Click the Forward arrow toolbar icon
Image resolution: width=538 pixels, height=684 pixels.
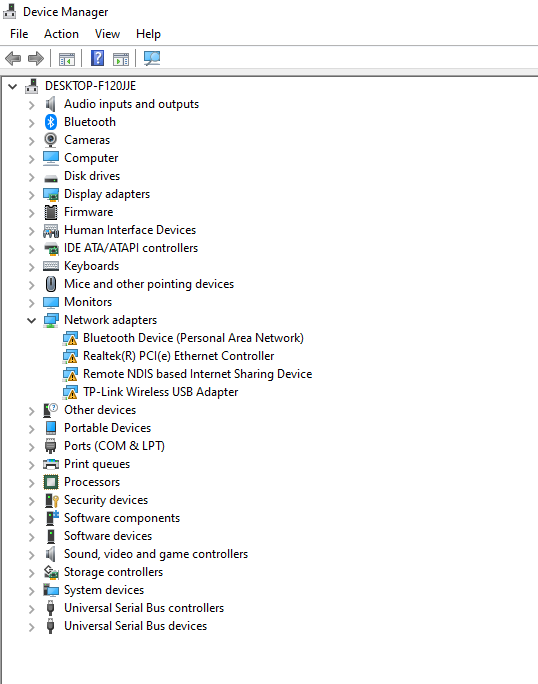(36, 58)
